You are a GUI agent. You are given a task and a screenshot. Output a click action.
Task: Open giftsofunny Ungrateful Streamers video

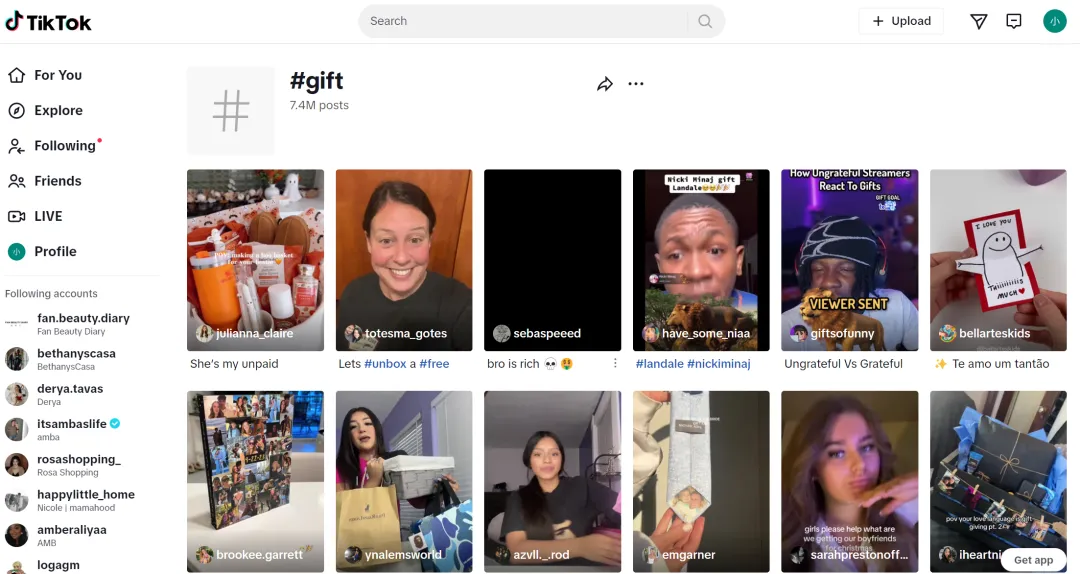coord(850,260)
